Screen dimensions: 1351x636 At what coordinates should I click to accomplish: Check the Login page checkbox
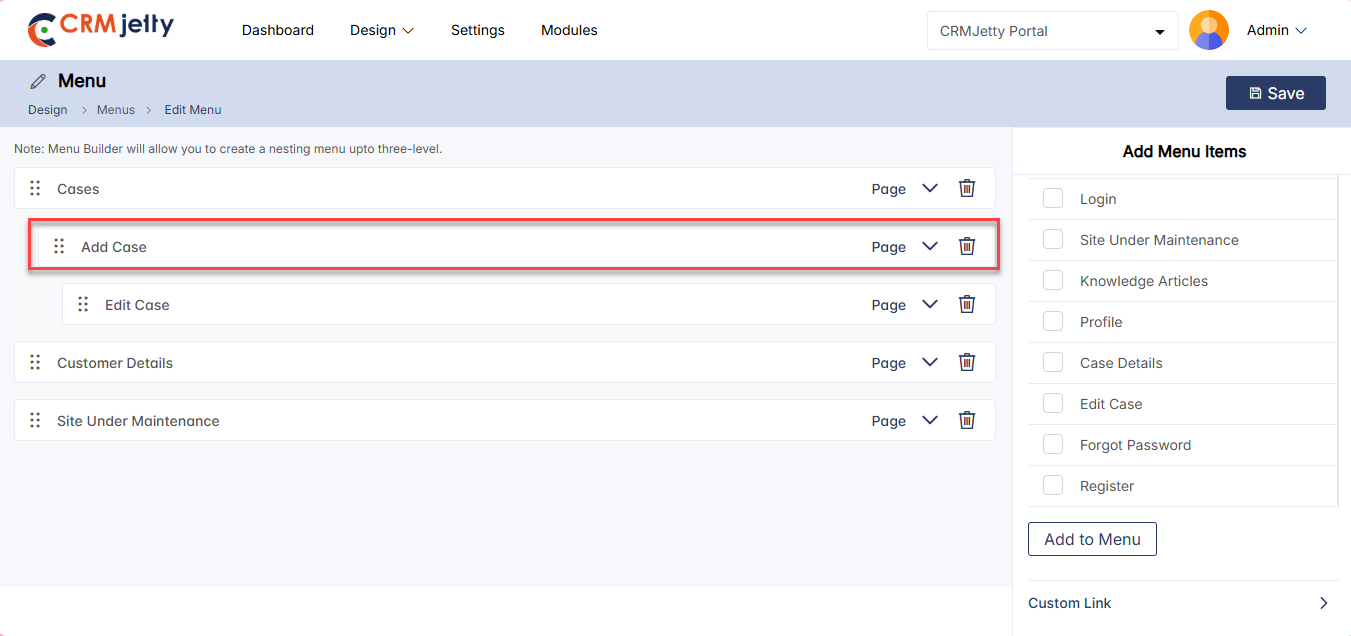click(1053, 198)
